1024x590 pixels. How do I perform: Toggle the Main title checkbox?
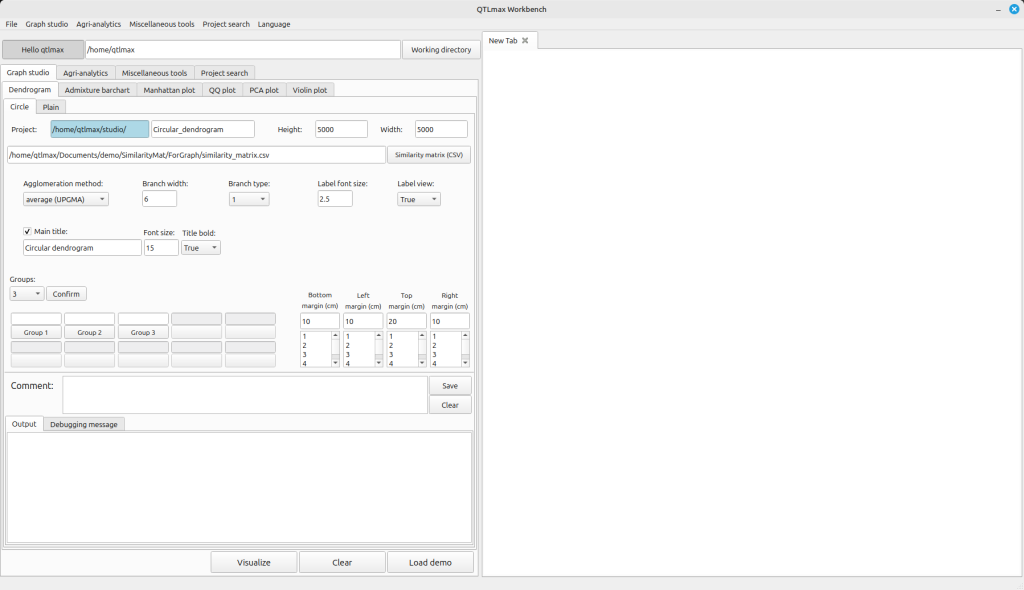27,232
